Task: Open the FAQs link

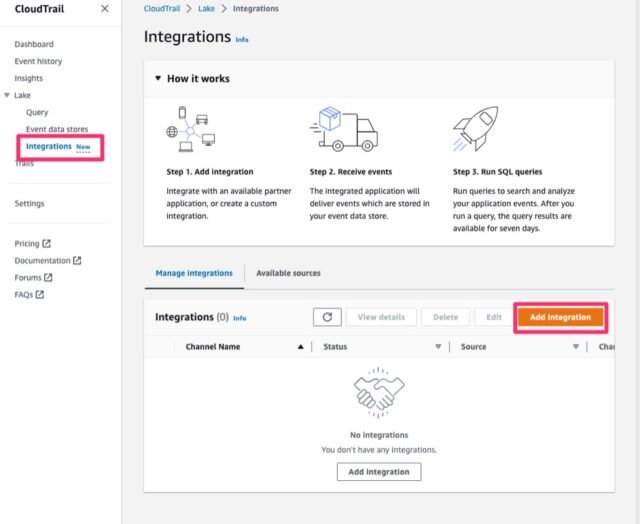Action: [24, 294]
